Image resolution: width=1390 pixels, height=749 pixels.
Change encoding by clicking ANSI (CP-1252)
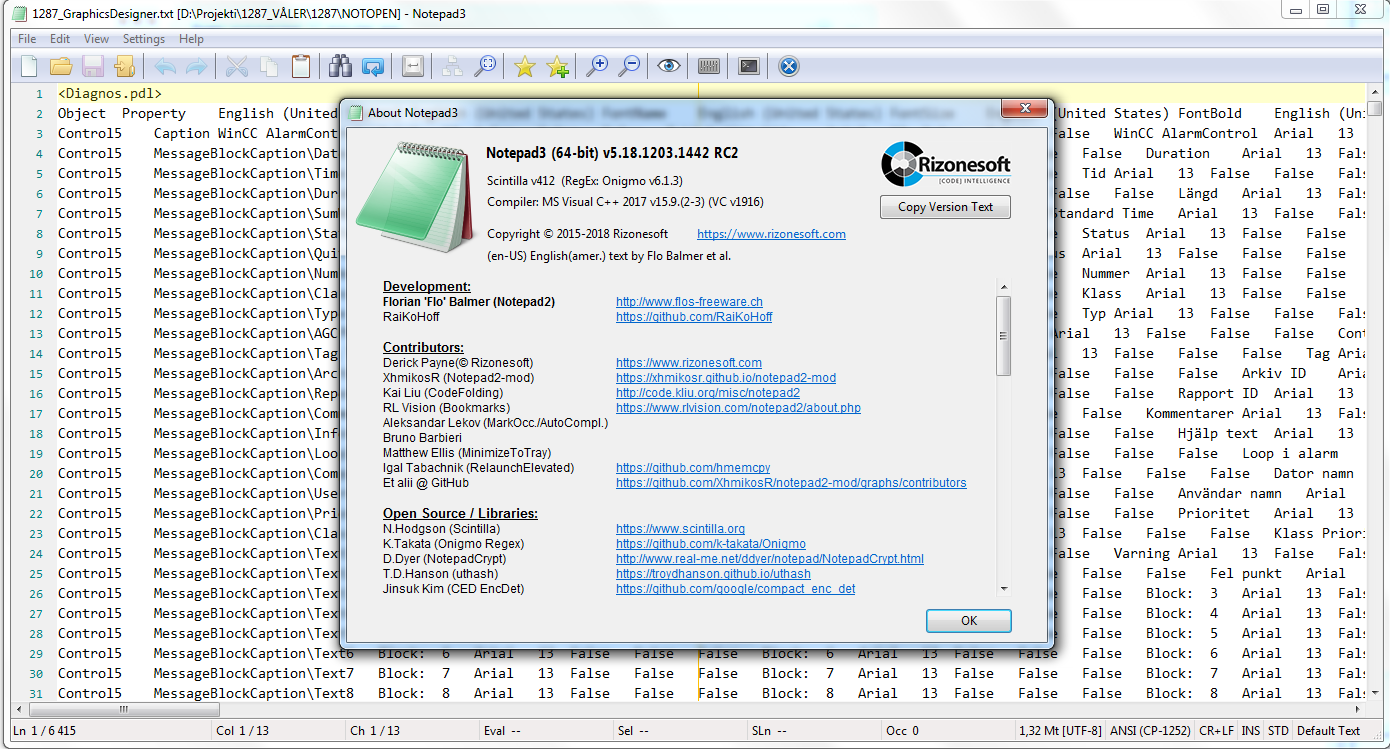1150,730
